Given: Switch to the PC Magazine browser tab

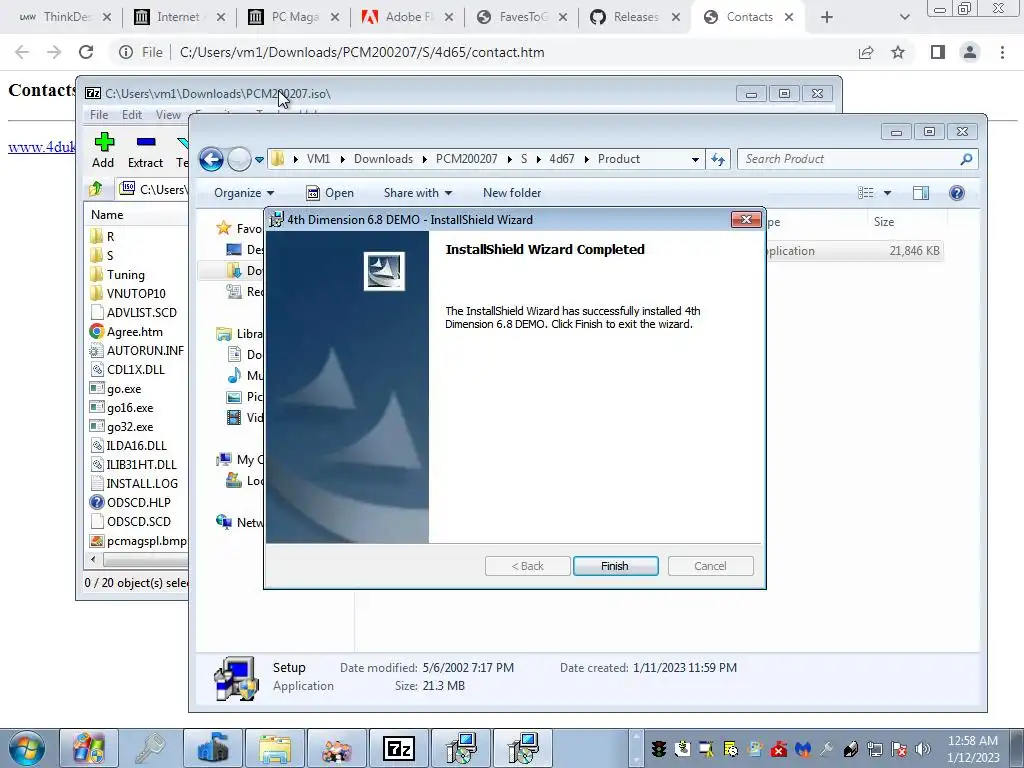Looking at the screenshot, I should pos(295,17).
